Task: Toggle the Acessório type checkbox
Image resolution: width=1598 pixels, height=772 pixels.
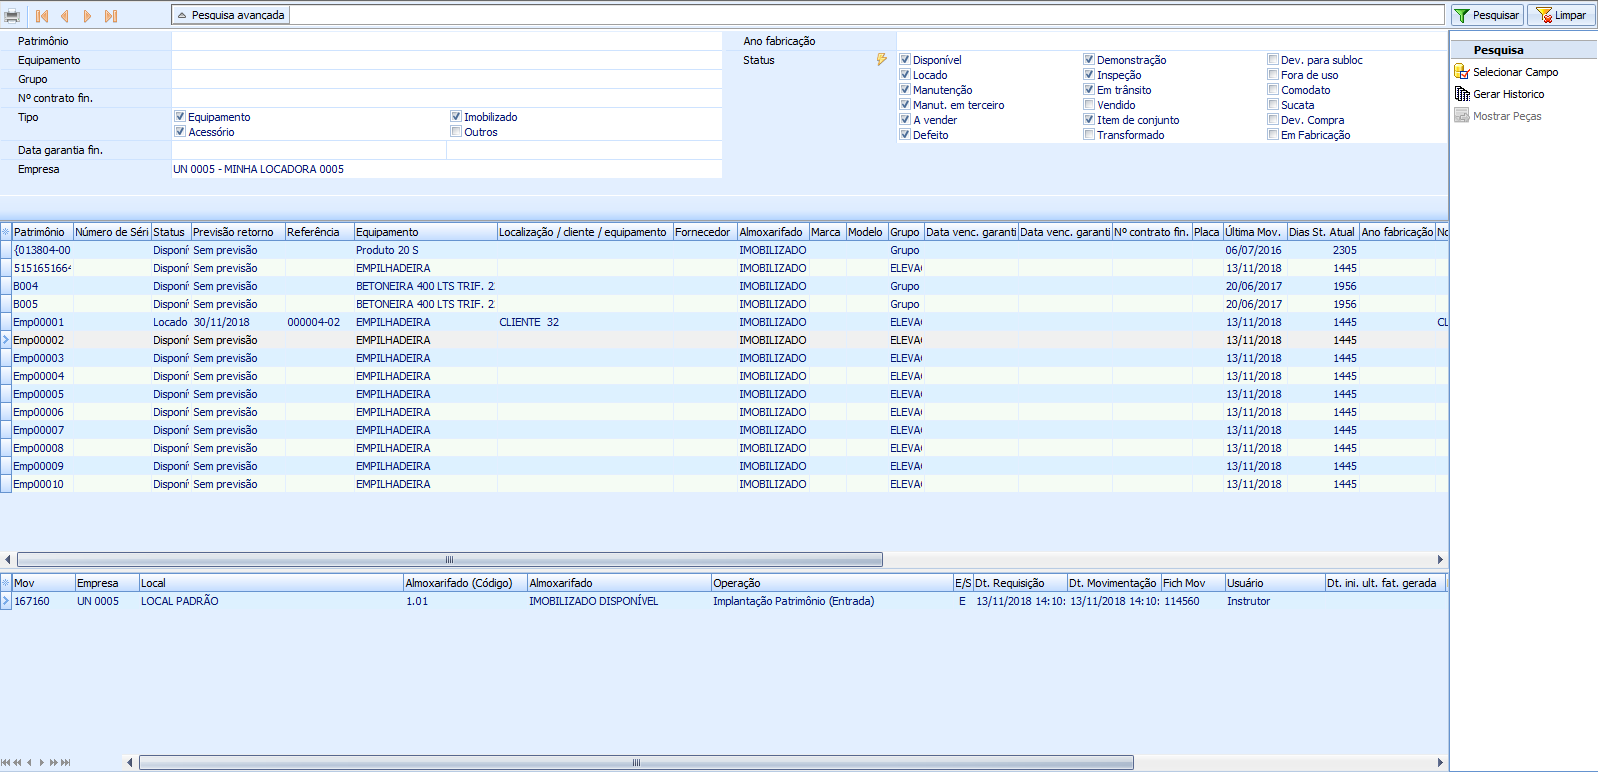Action: pyautogui.click(x=180, y=132)
